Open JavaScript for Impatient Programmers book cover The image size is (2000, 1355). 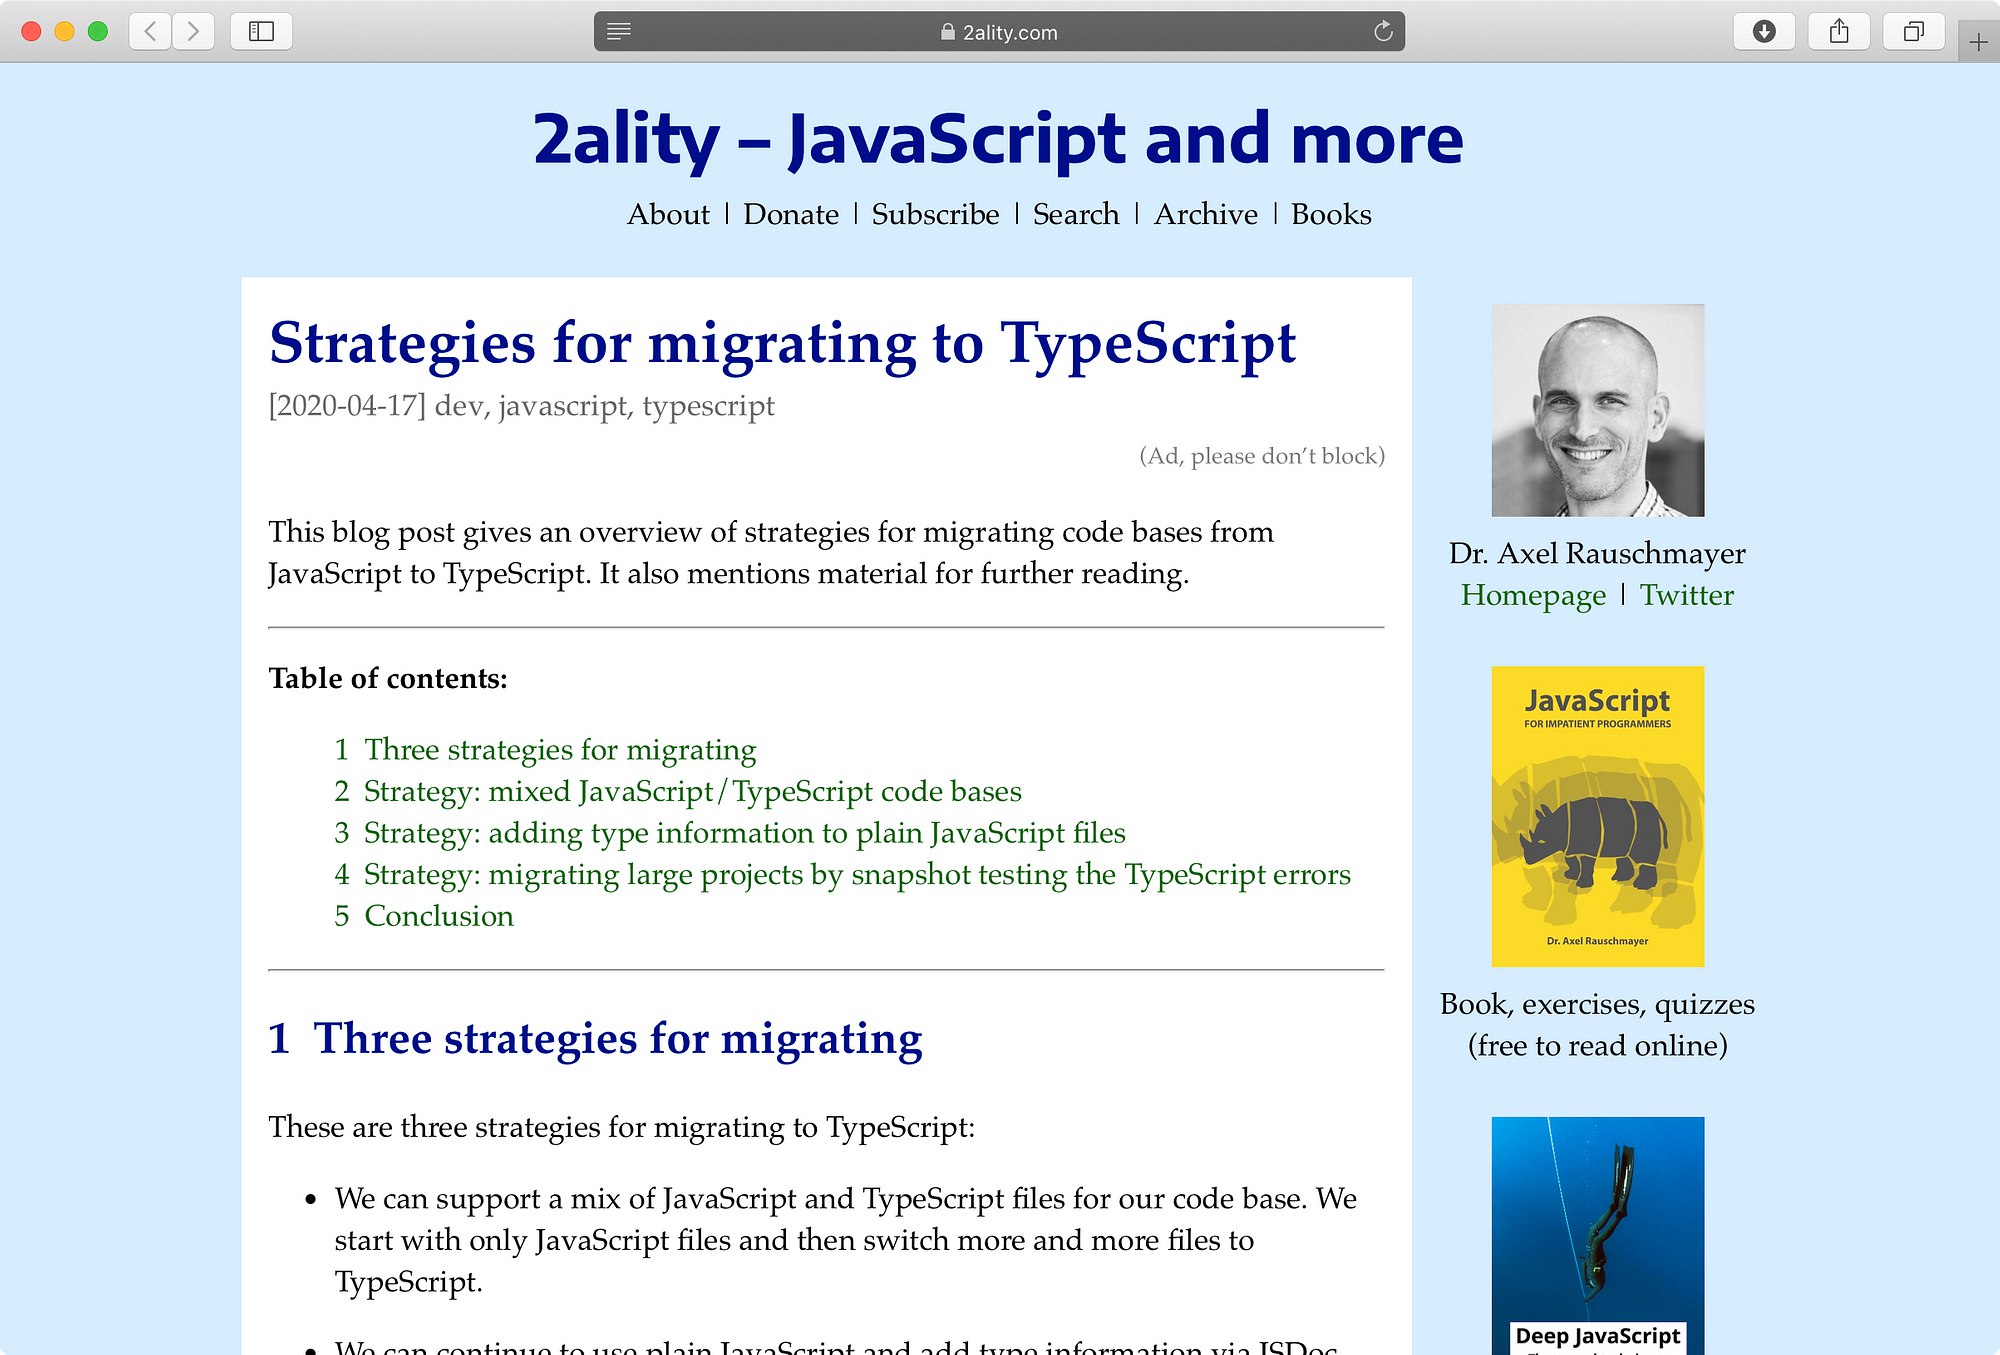[1598, 816]
